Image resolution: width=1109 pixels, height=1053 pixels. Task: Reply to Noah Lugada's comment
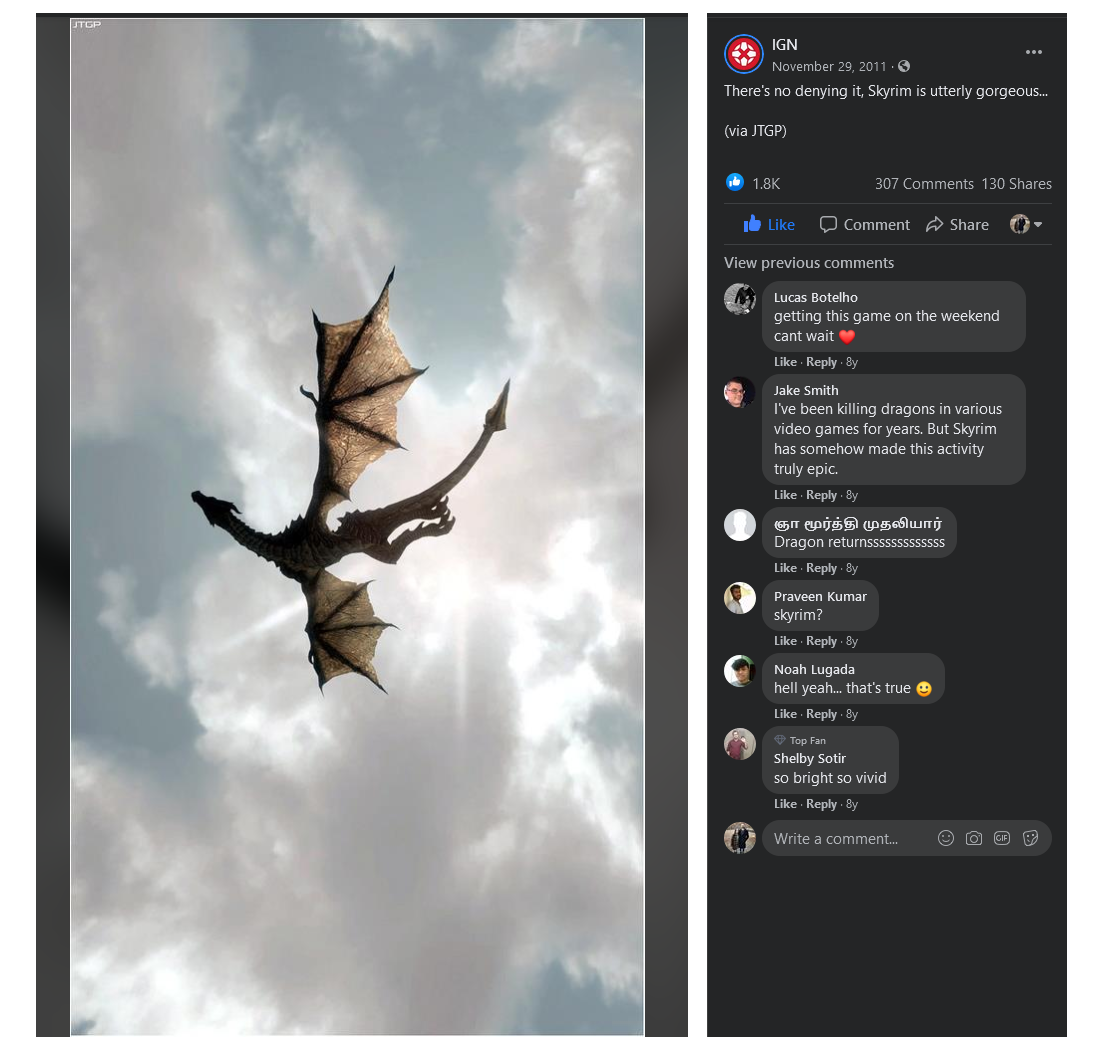[821, 714]
